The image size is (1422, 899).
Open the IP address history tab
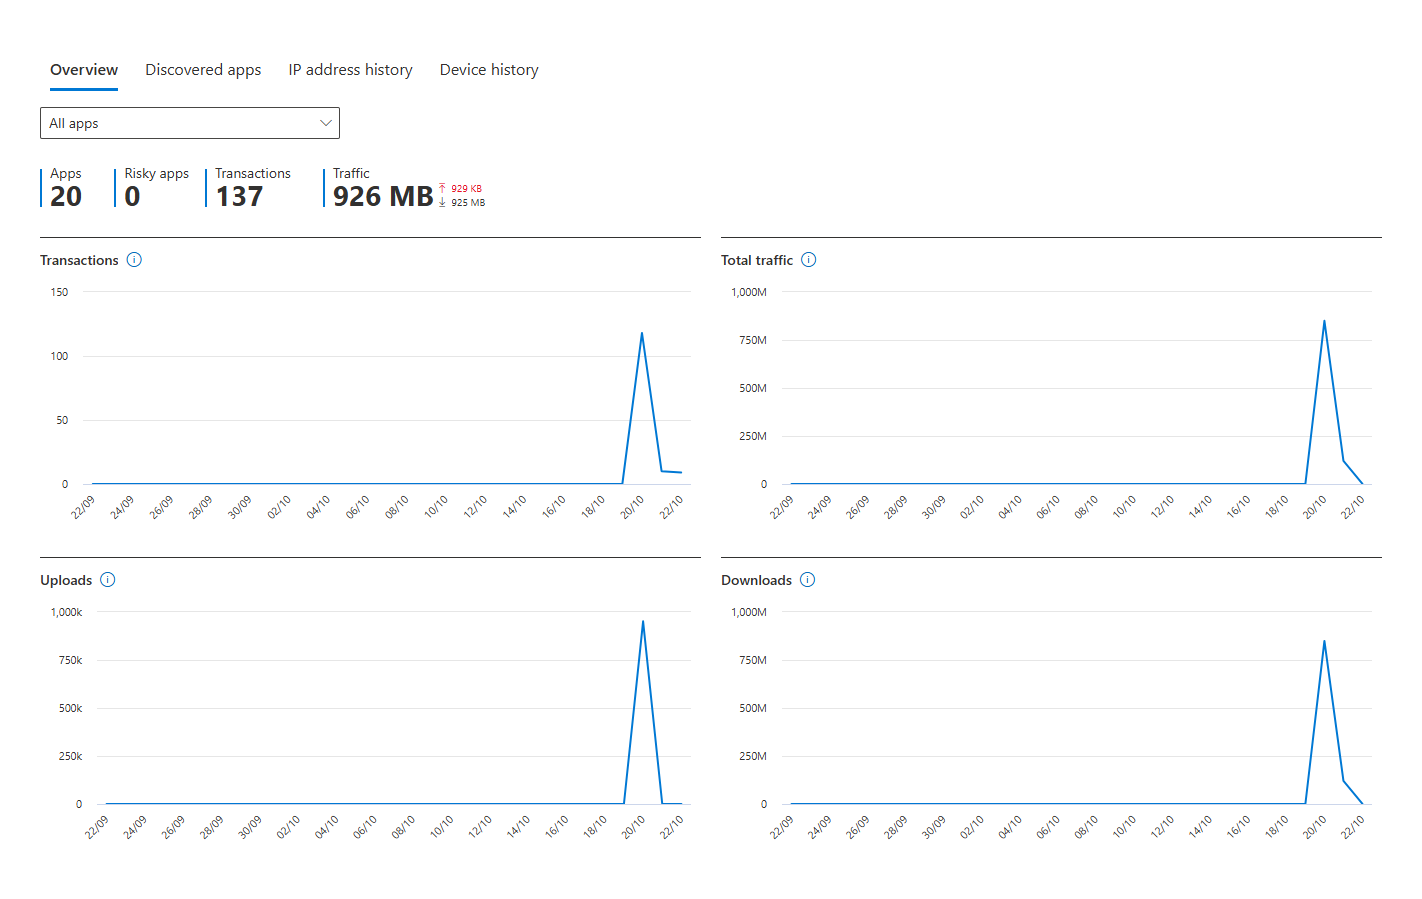pyautogui.click(x=350, y=70)
